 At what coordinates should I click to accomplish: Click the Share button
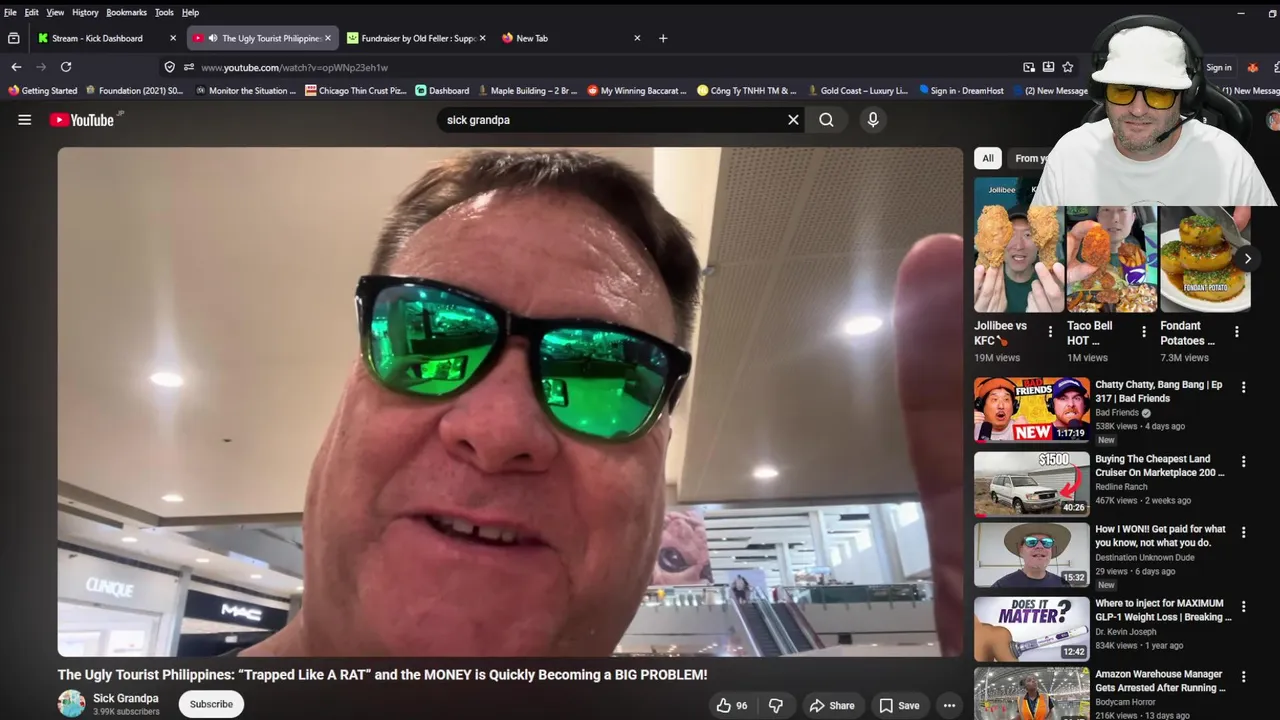[832, 705]
